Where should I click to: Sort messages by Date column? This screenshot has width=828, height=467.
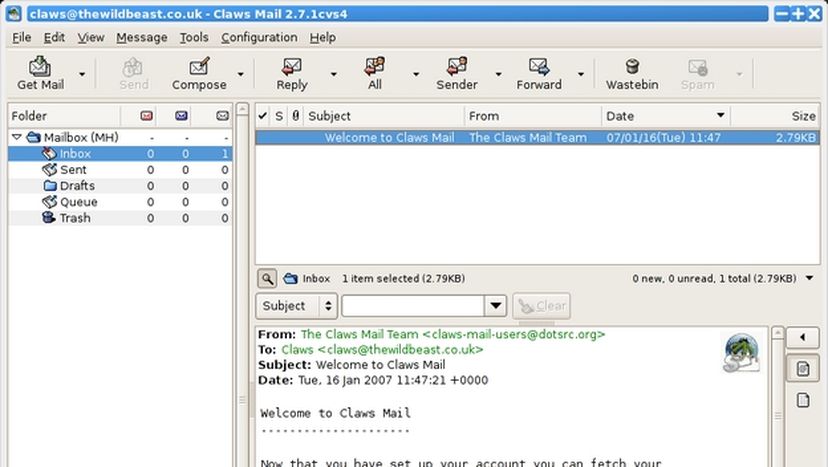(x=665, y=116)
